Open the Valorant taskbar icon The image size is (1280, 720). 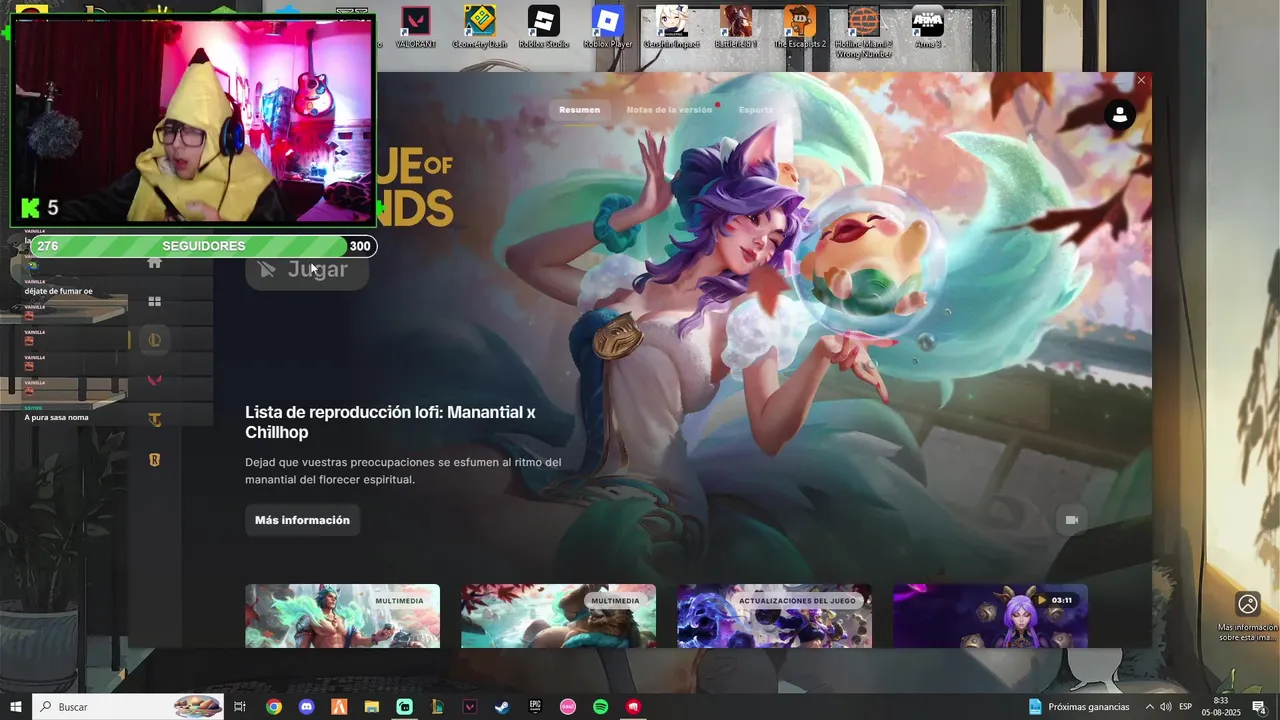click(x=470, y=707)
